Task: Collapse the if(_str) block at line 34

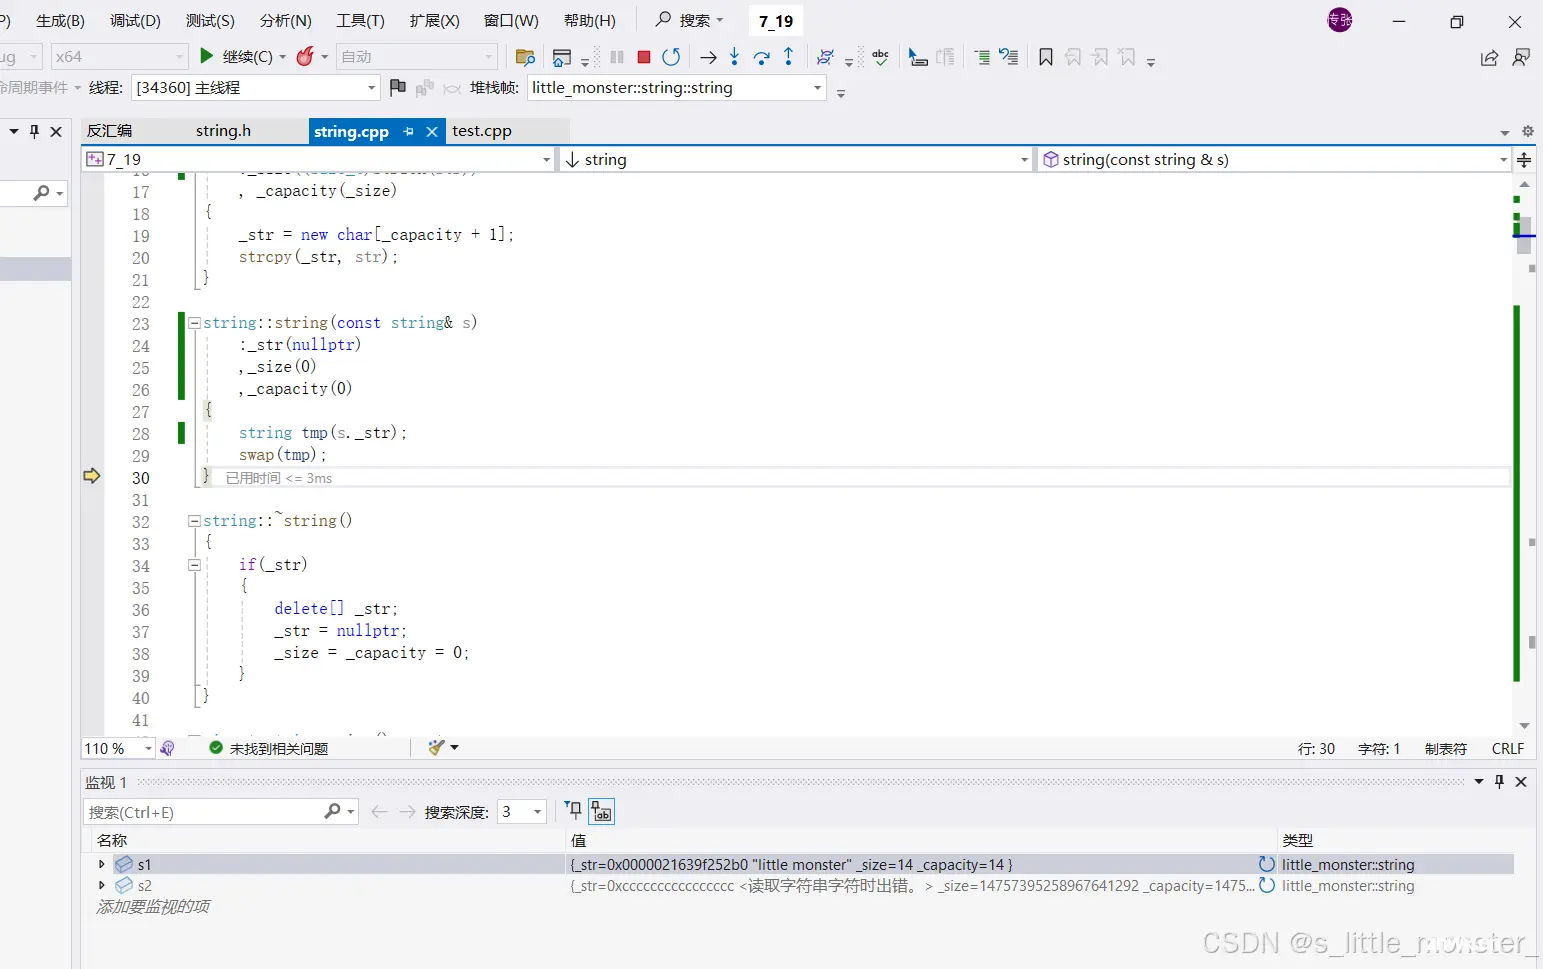Action: (x=194, y=564)
